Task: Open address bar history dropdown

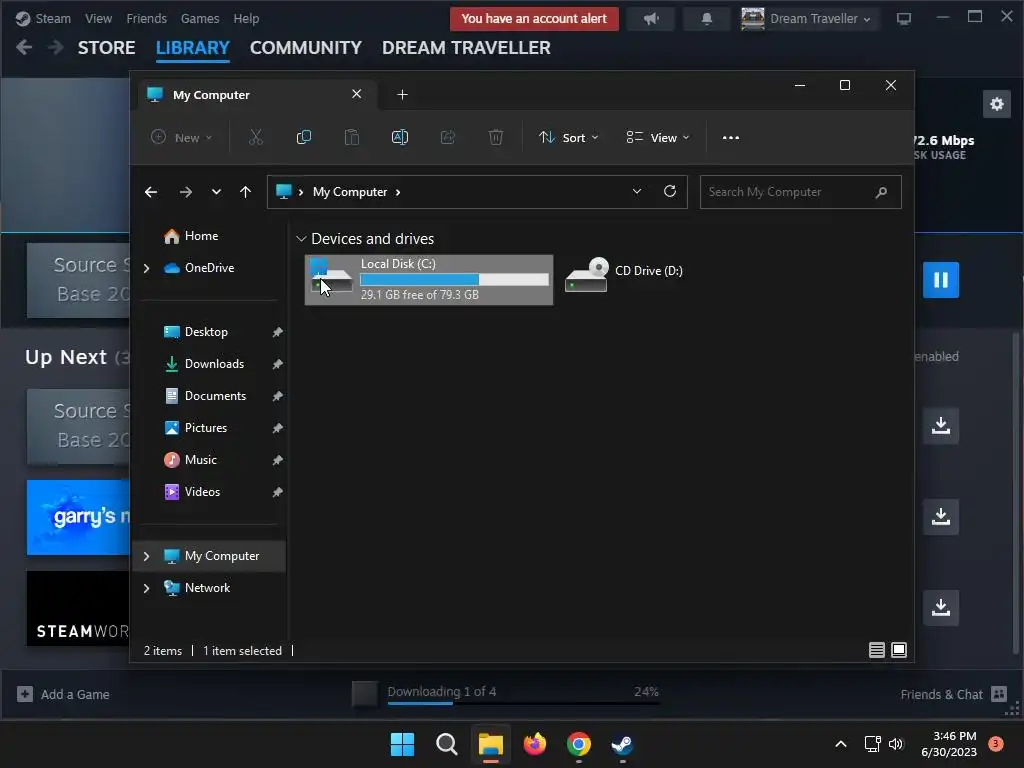Action: [x=637, y=191]
